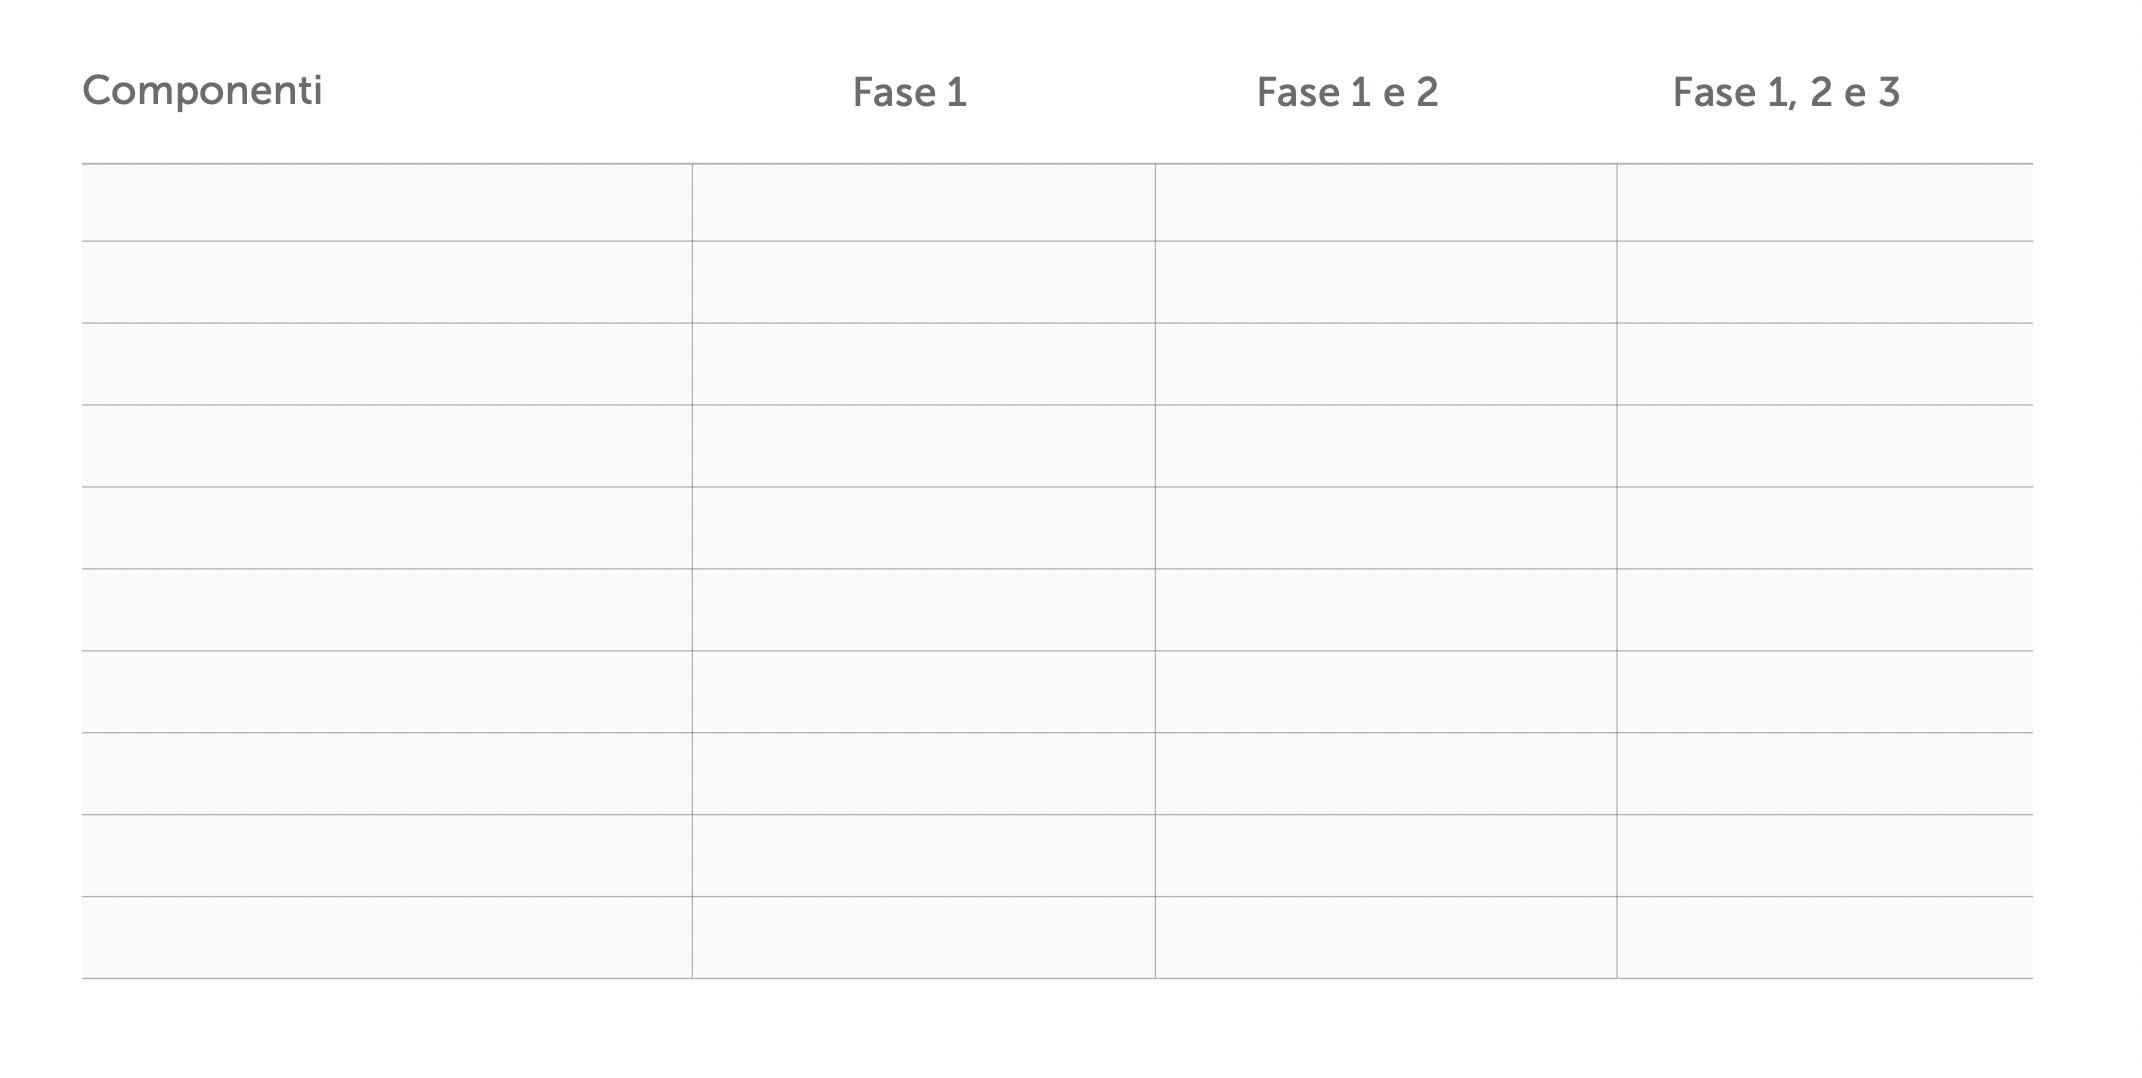Click fourth row cell under Fase 1 e 2
Screen dimensions: 2142x1078
point(1385,446)
